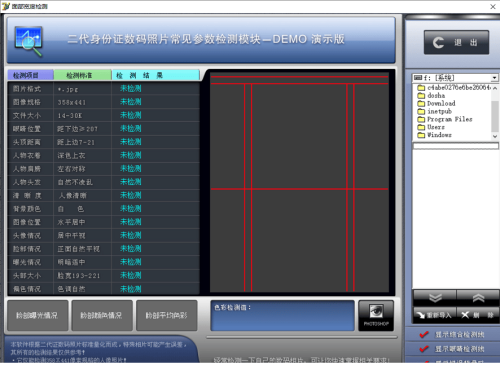Click the 脸宽193-221 standard value
Image resolution: width=500 pixels, height=365 pixels.
click(79, 276)
